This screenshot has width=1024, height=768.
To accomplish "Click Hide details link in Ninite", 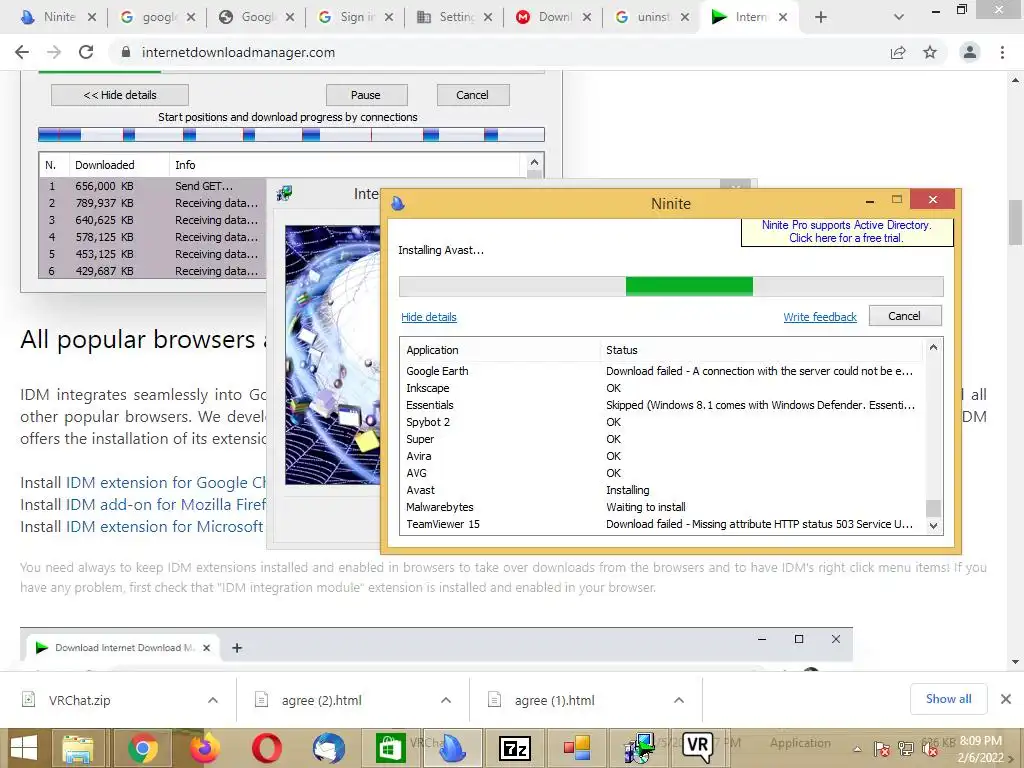I will pyautogui.click(x=428, y=317).
